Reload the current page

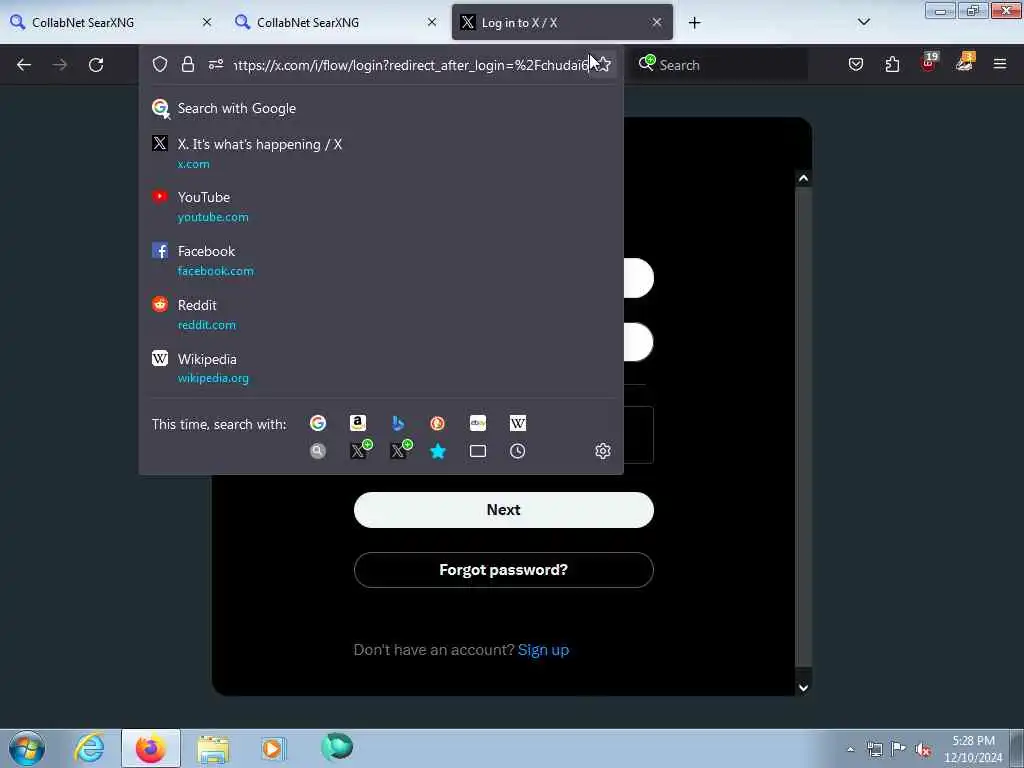click(96, 65)
